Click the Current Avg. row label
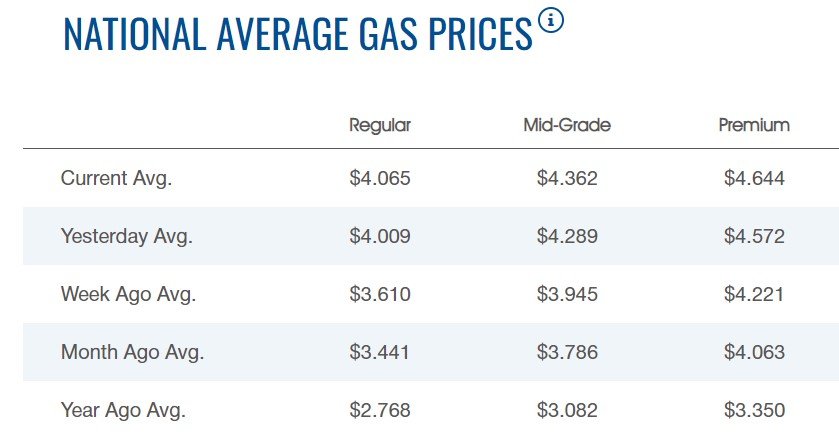 point(117,179)
